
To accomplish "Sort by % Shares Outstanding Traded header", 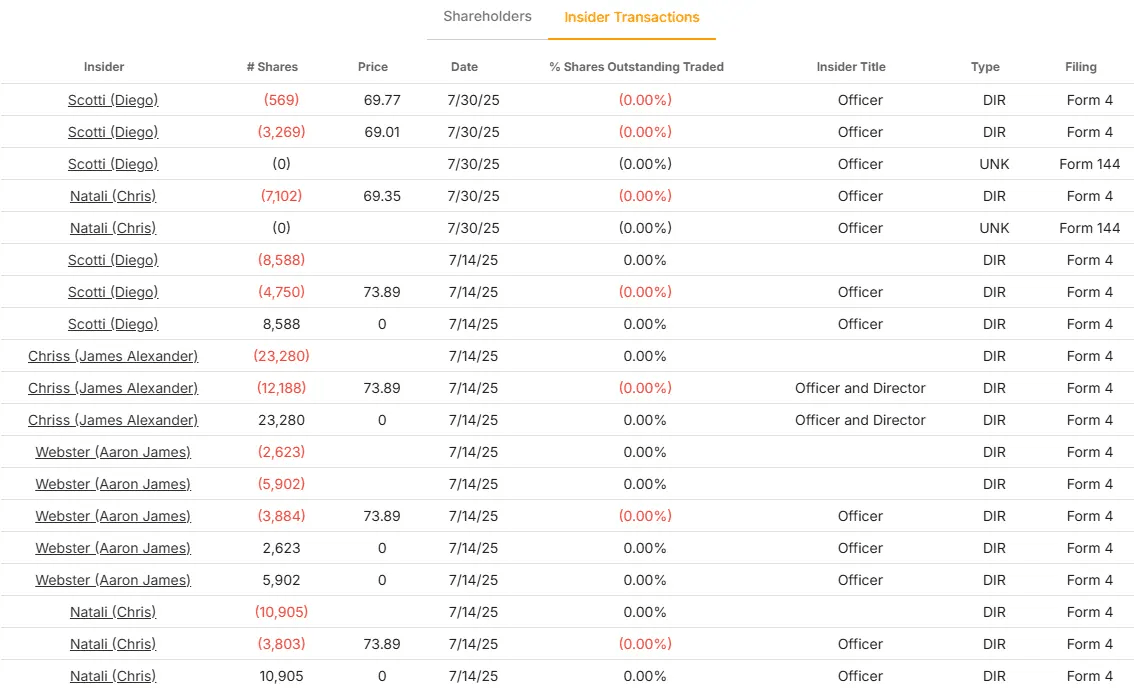I will point(636,67).
